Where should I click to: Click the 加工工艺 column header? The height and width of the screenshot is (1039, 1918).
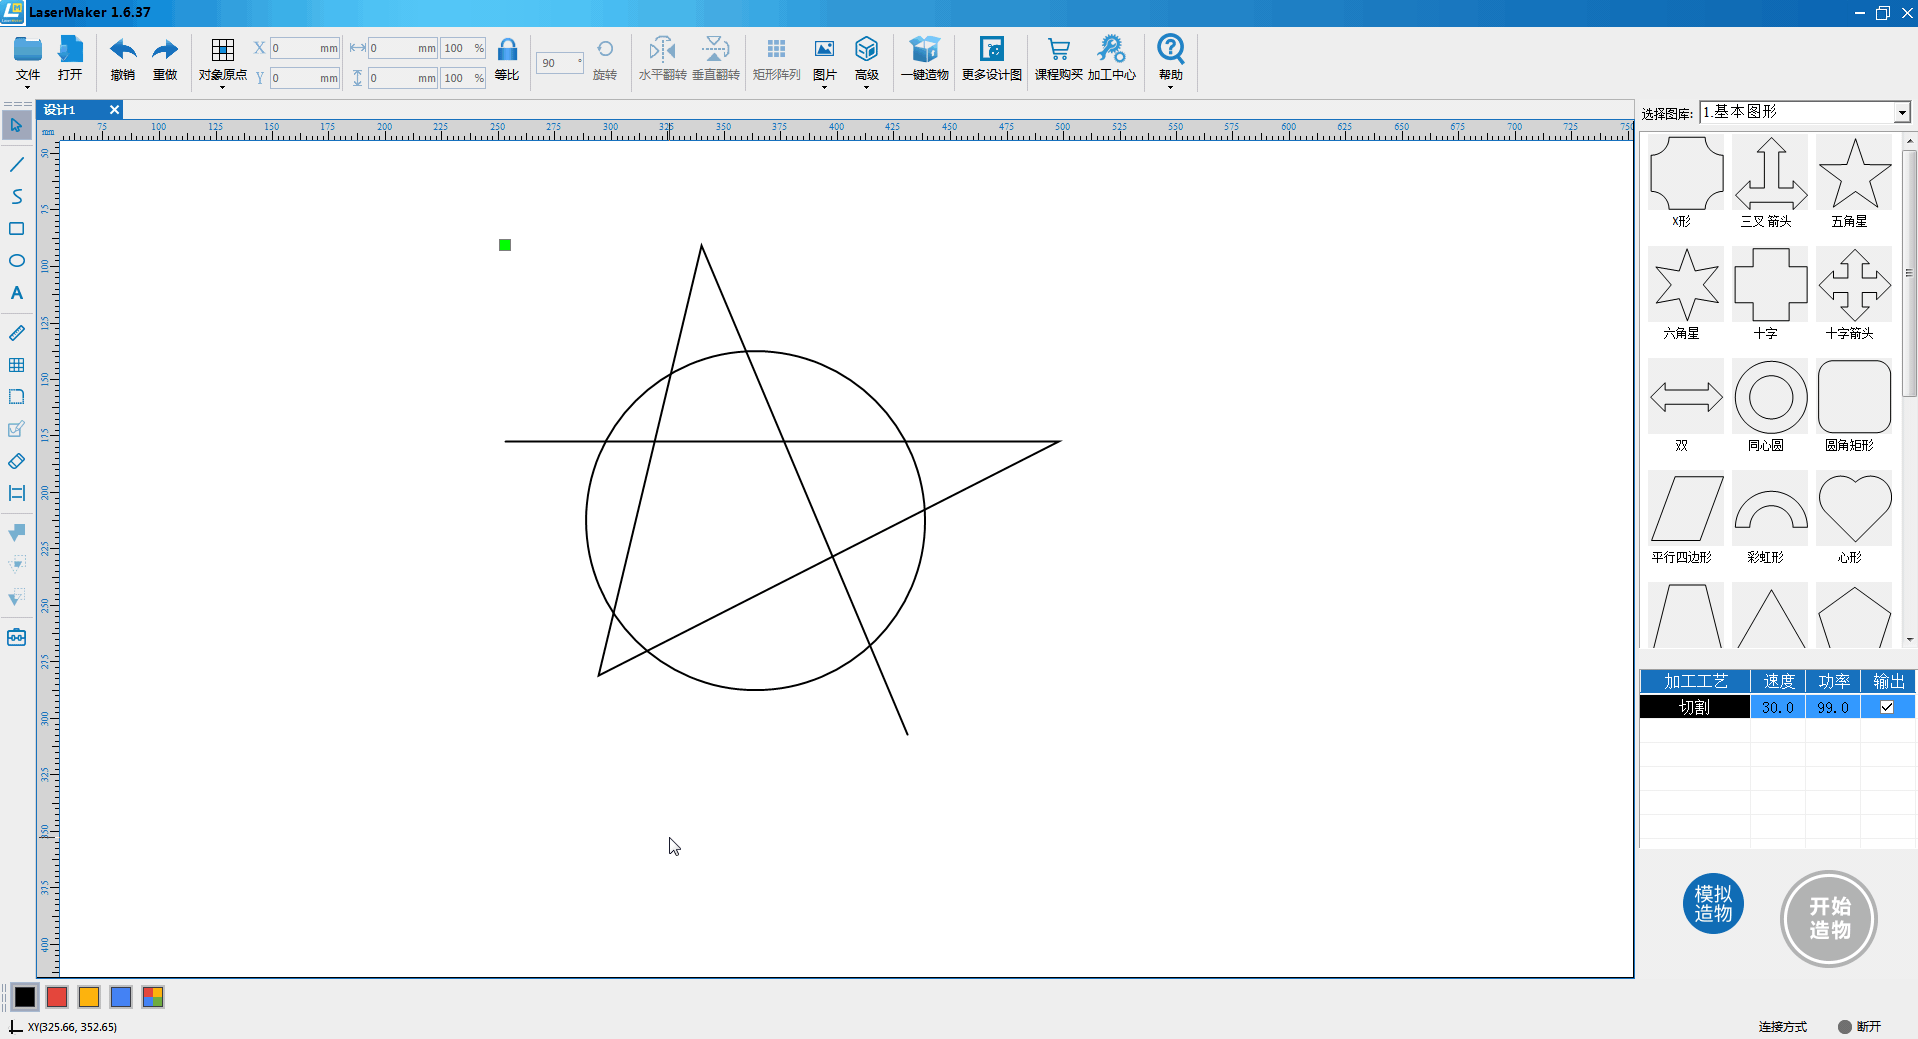click(x=1695, y=681)
